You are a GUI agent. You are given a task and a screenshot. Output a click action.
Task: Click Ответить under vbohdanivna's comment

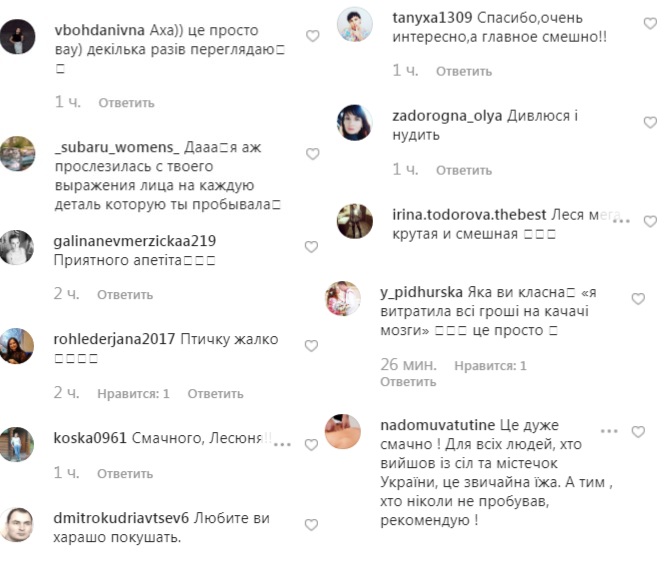point(126,103)
